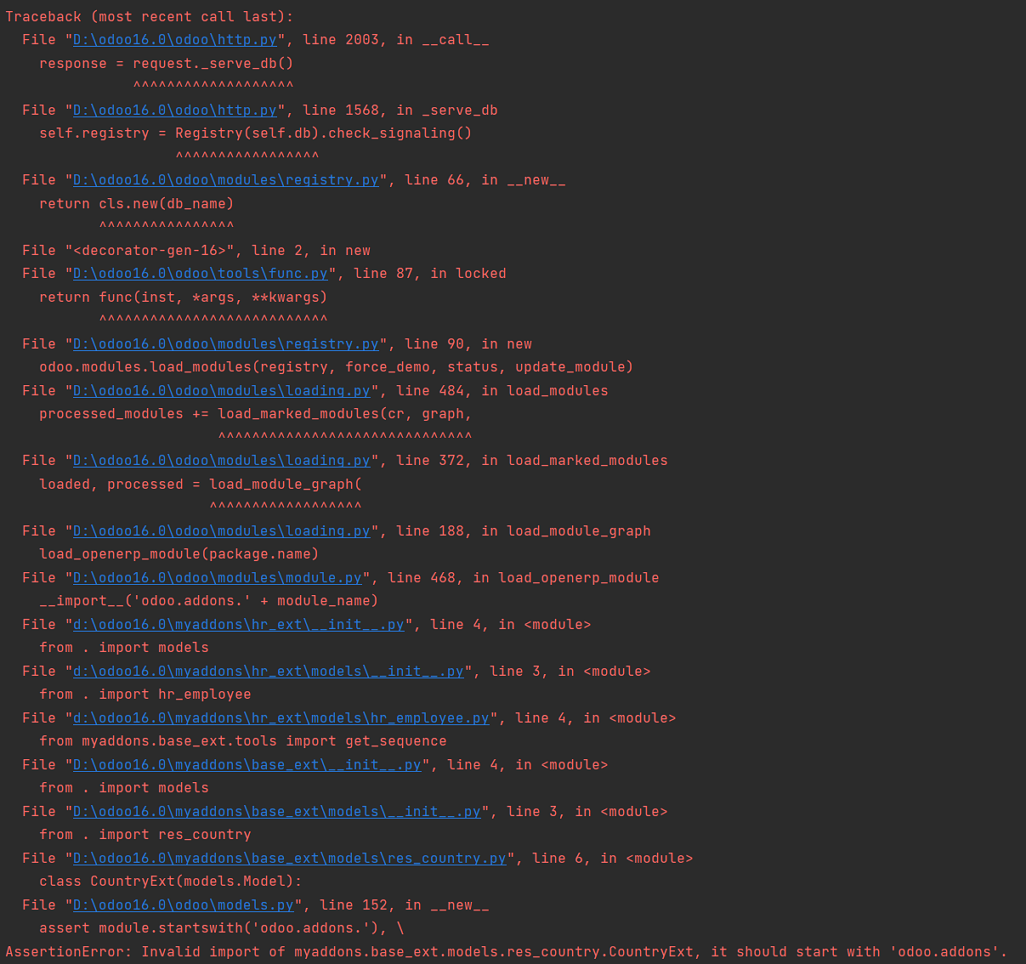
Task: Open the hr_ext\__init__.py file link
Action: click(x=238, y=625)
